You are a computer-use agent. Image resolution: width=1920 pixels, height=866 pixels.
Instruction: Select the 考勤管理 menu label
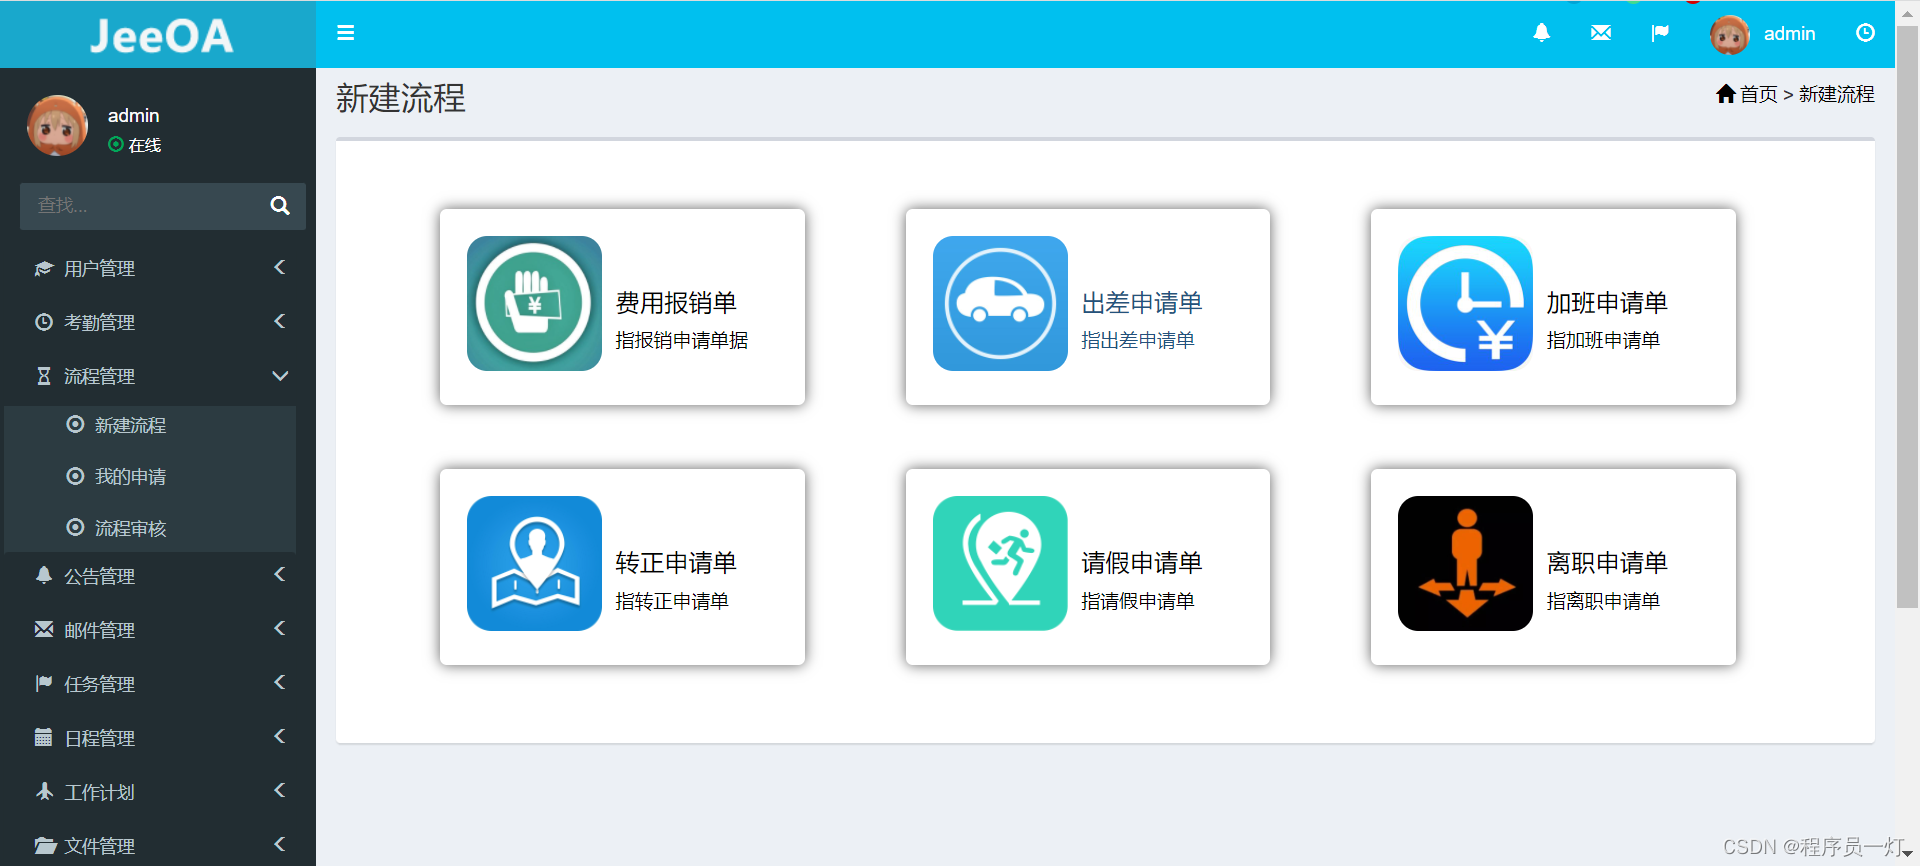click(x=99, y=322)
